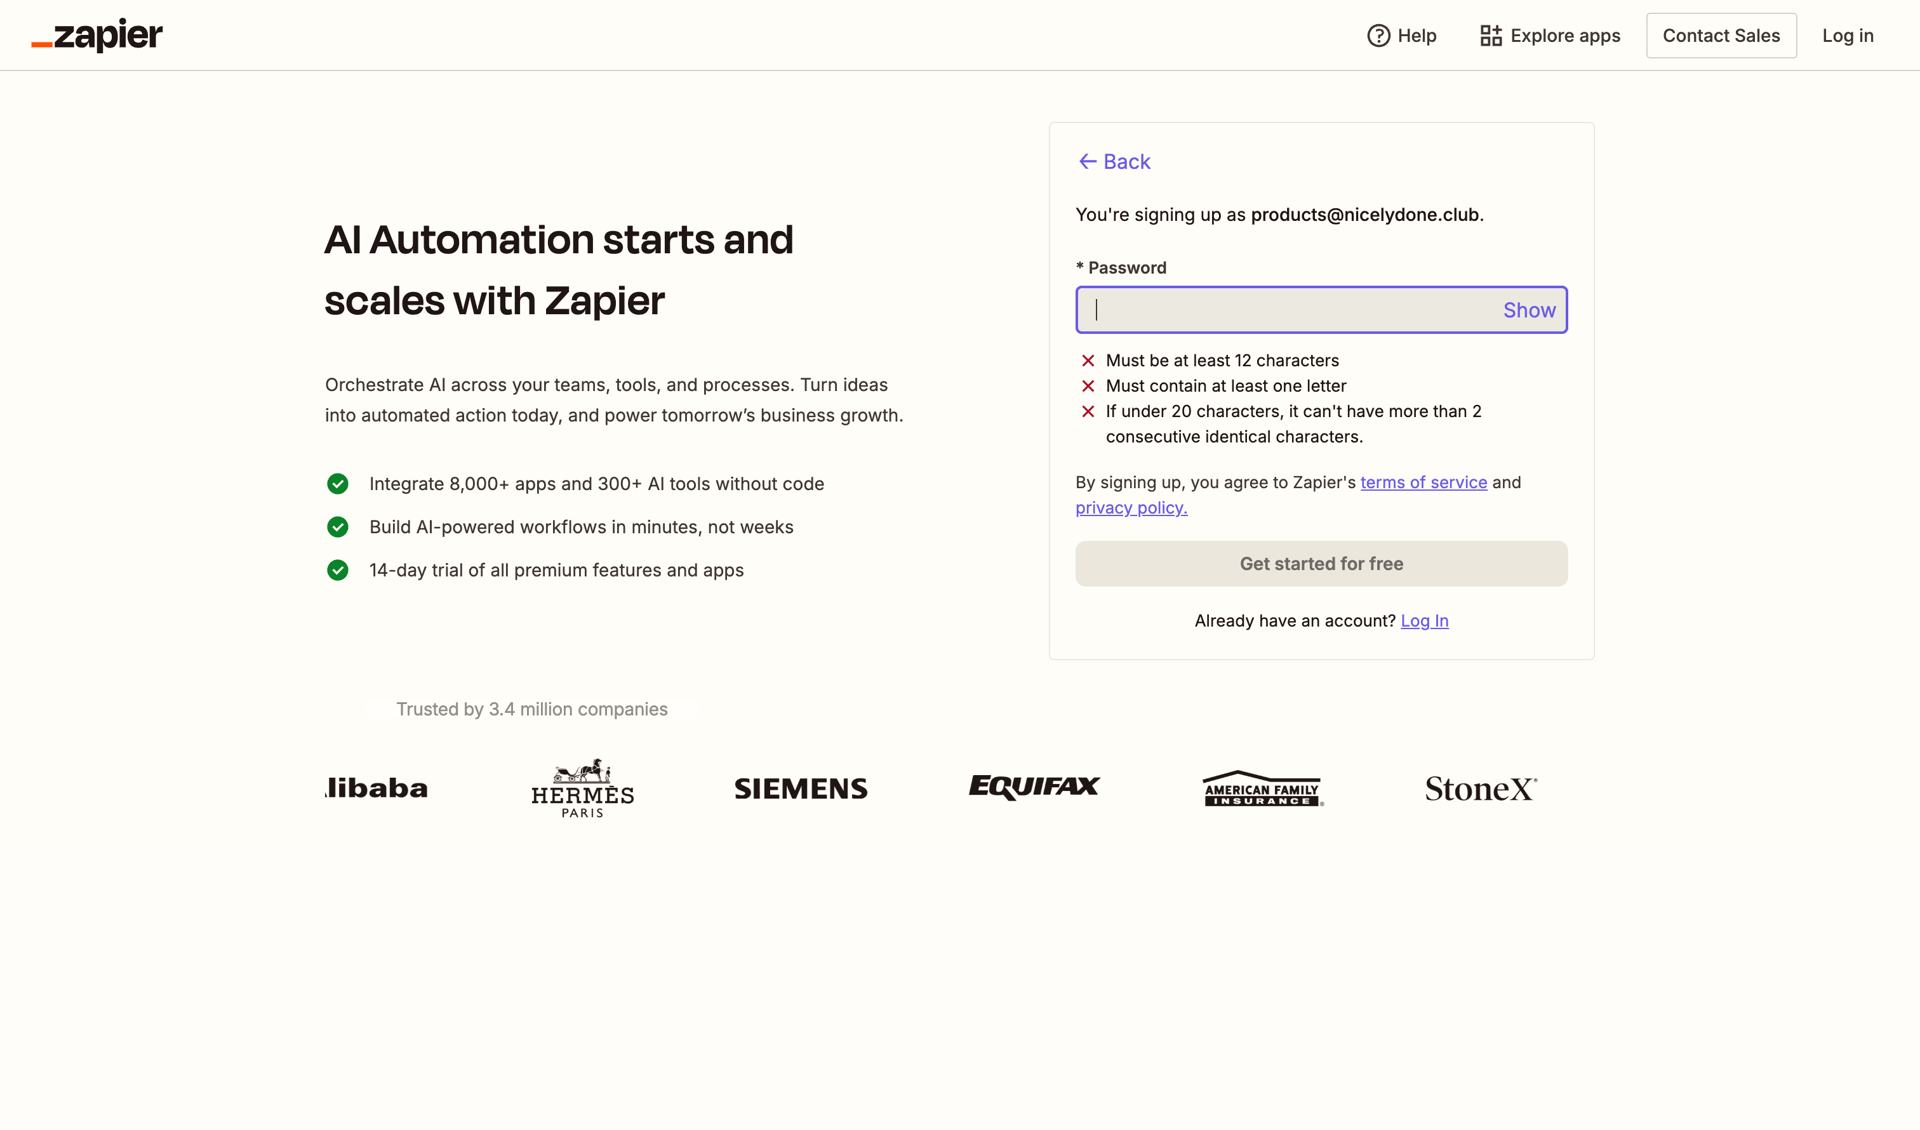Select the StoneX logo
This screenshot has width=1920, height=1130.
click(x=1480, y=788)
